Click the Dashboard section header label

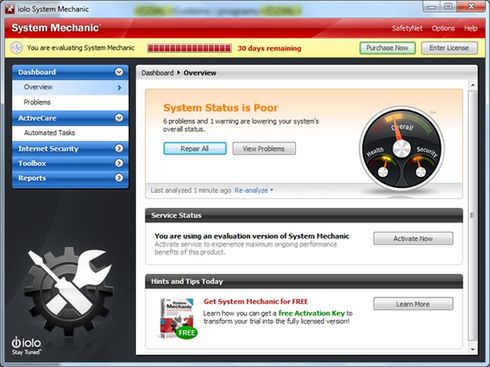(x=37, y=72)
